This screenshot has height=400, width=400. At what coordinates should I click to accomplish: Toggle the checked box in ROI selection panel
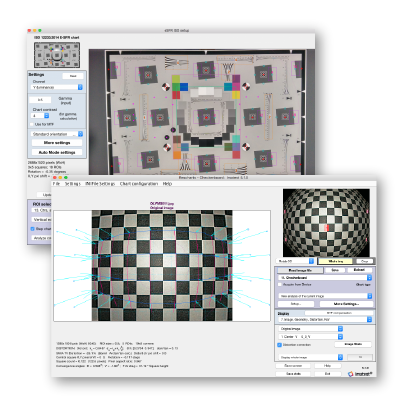[32, 229]
